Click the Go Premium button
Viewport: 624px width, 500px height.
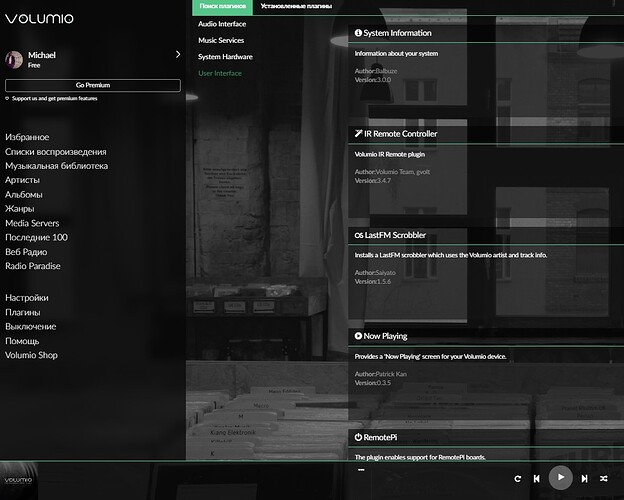coord(93,85)
